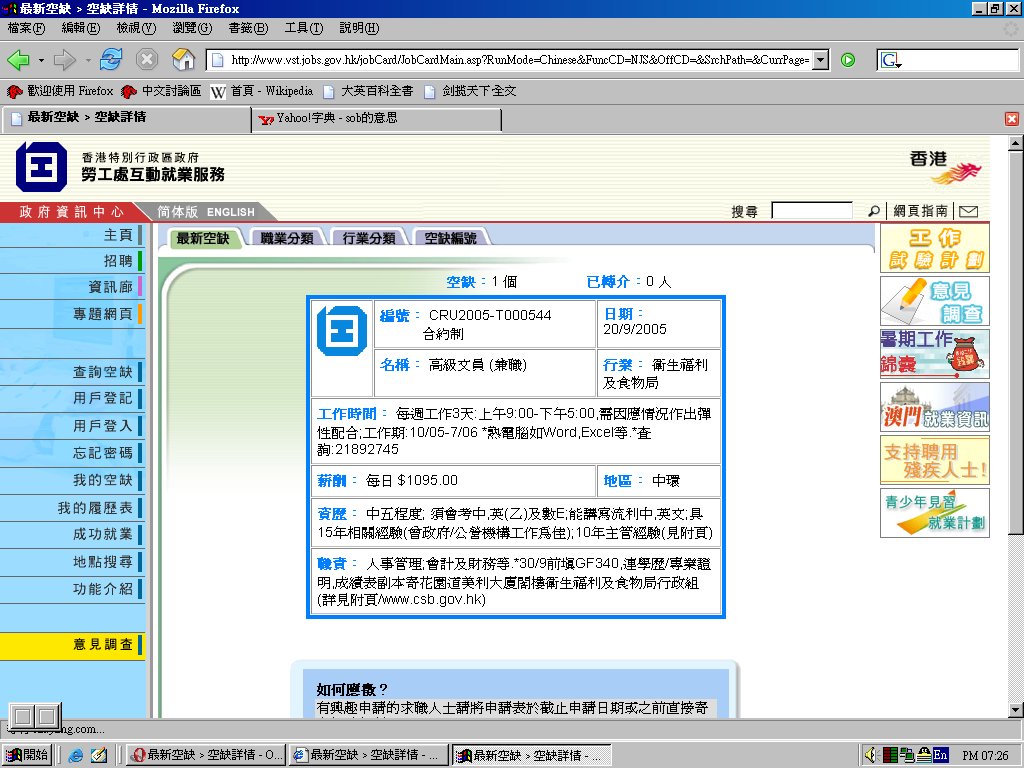Switch to the Yahoo!字典 browser tab
Viewport: 1024px width, 768px height.
375,118
